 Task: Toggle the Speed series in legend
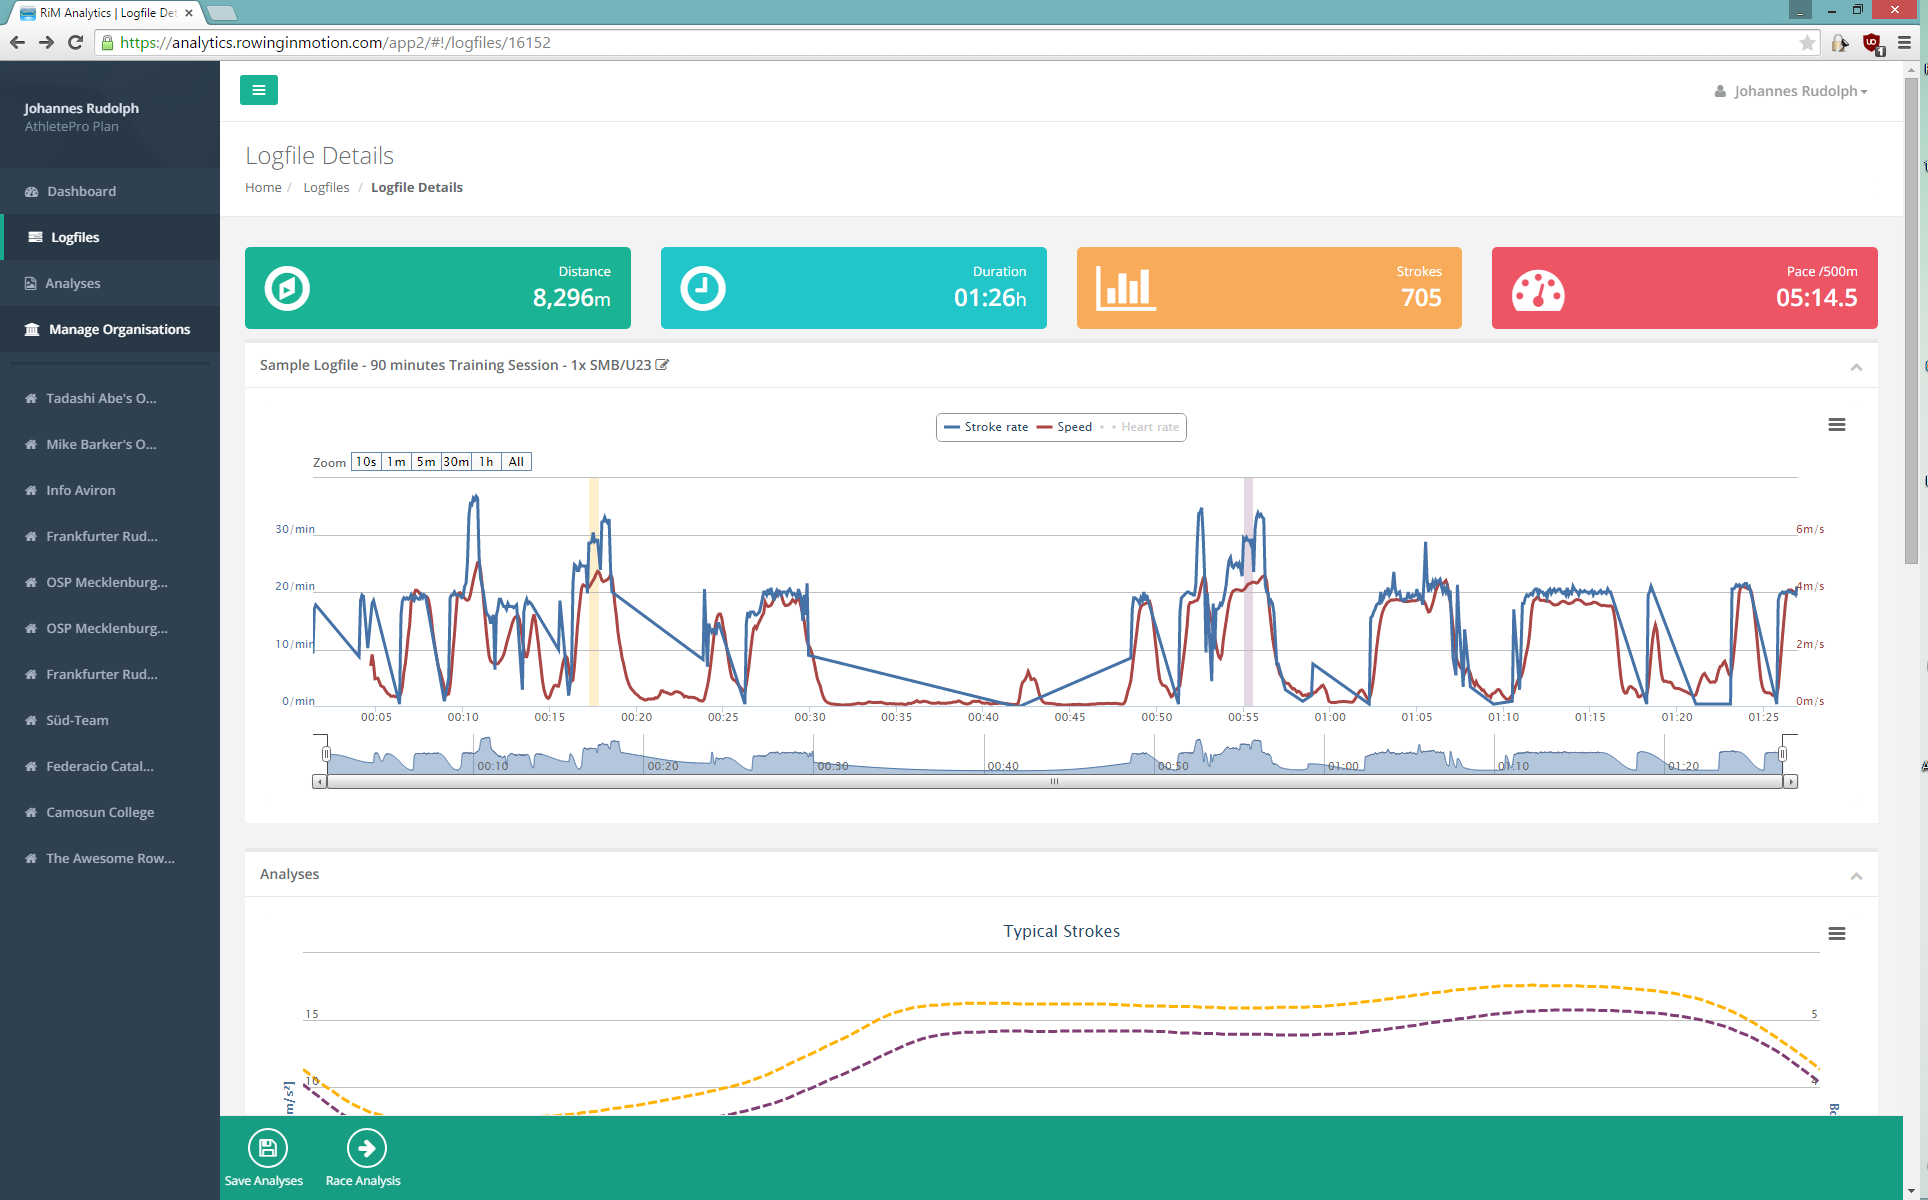pos(1065,427)
